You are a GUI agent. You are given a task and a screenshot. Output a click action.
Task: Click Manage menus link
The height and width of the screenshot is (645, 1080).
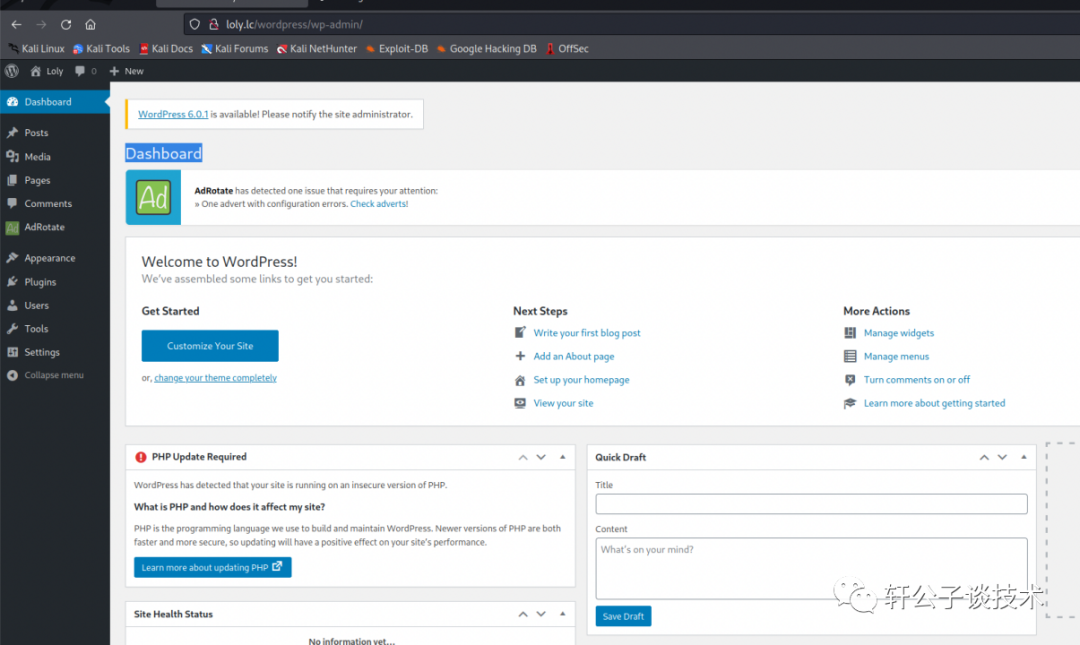pyautogui.click(x=896, y=356)
